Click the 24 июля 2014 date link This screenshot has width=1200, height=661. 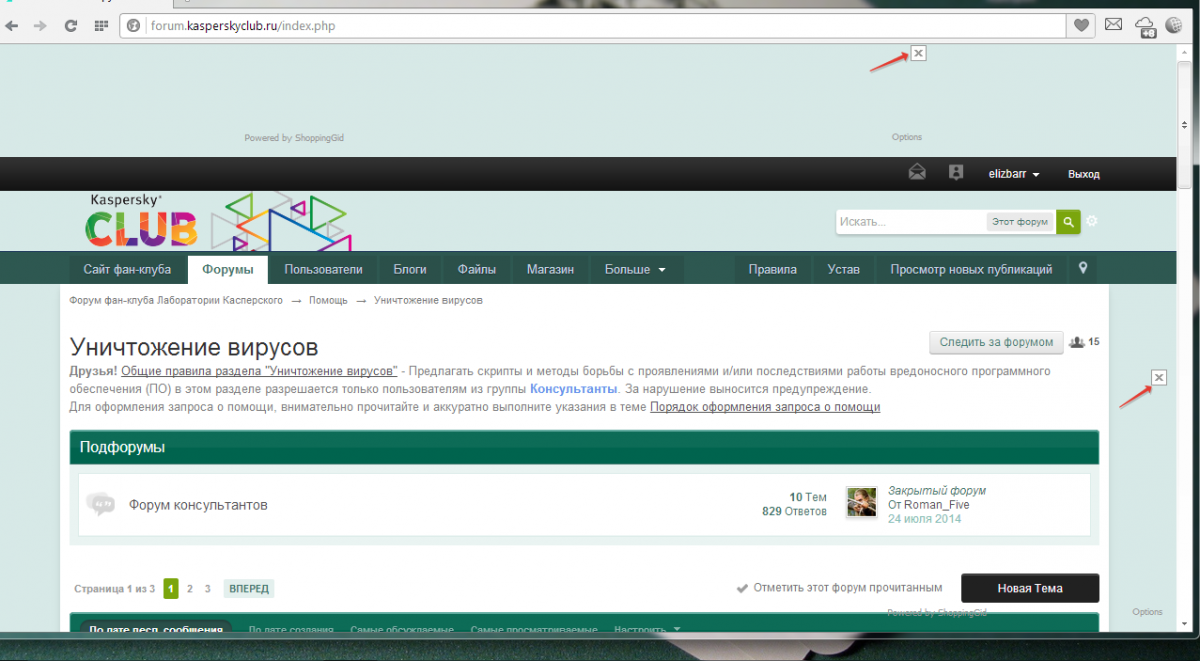pyautogui.click(x=924, y=519)
